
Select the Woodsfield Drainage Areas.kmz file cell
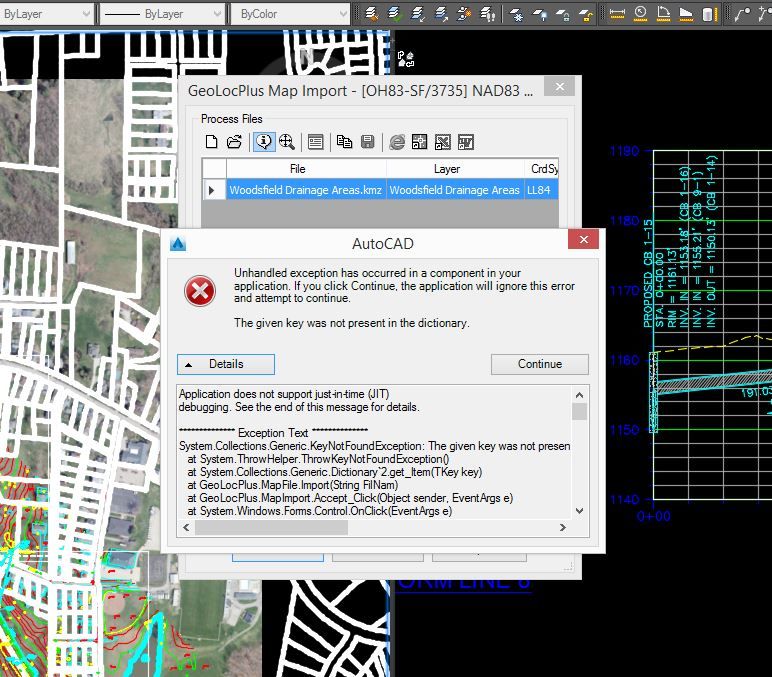tap(306, 190)
